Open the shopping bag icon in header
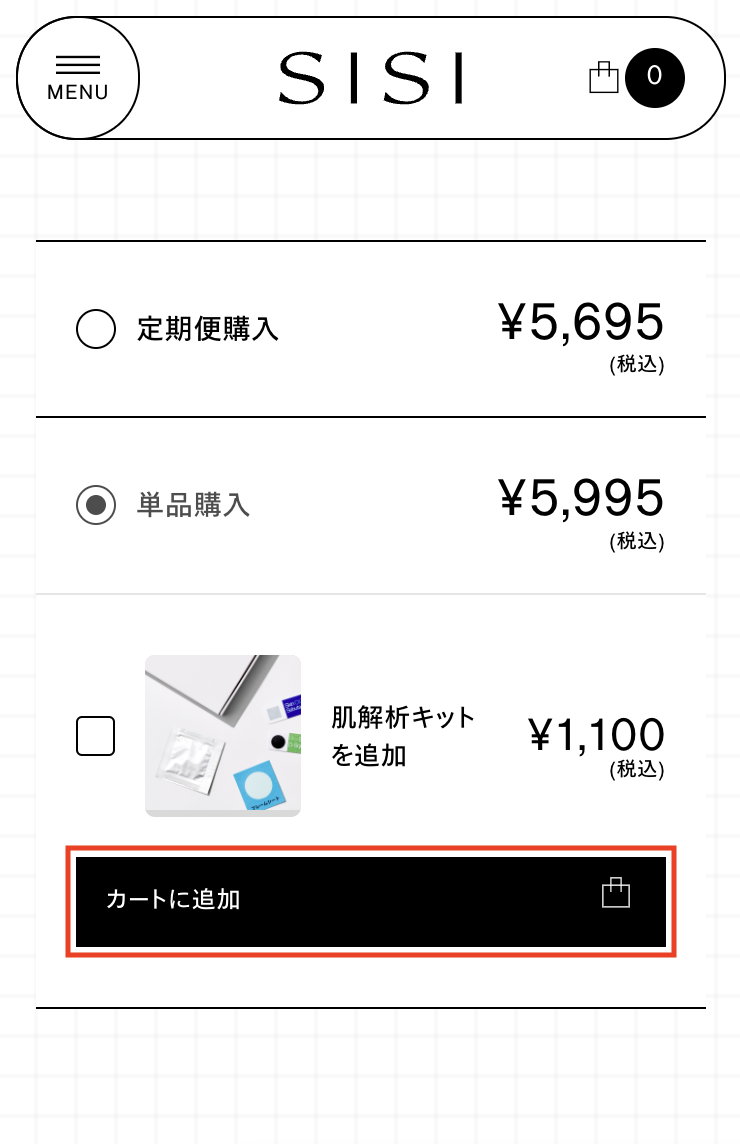The image size is (740, 1144). click(x=604, y=77)
